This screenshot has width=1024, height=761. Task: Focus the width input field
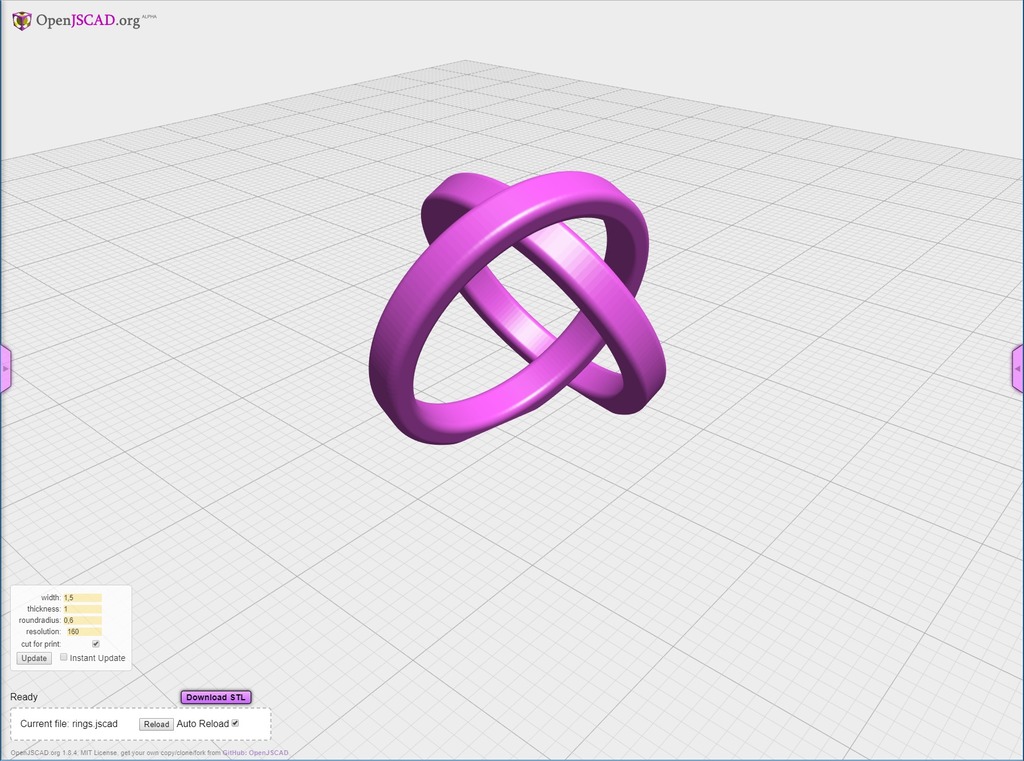(x=82, y=597)
